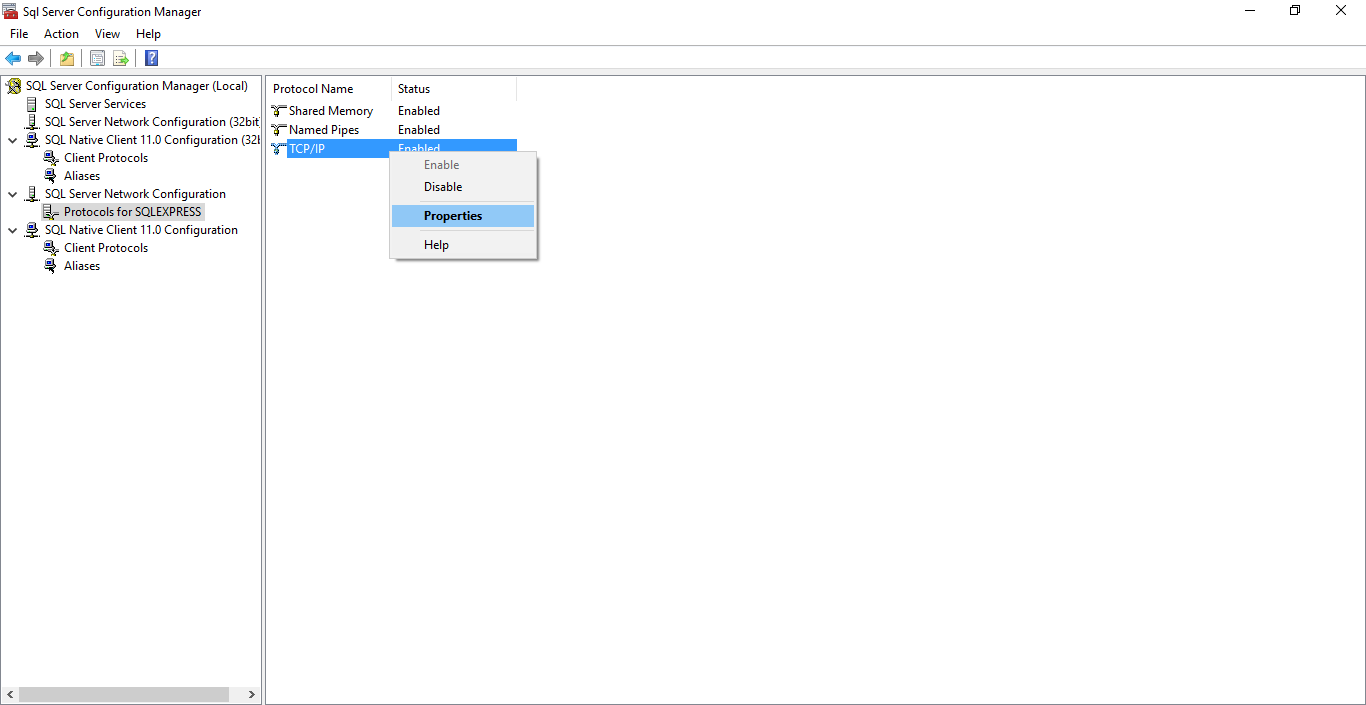This screenshot has width=1366, height=705.
Task: Select Aliases under the 32bit Native Client
Action: [82, 176]
